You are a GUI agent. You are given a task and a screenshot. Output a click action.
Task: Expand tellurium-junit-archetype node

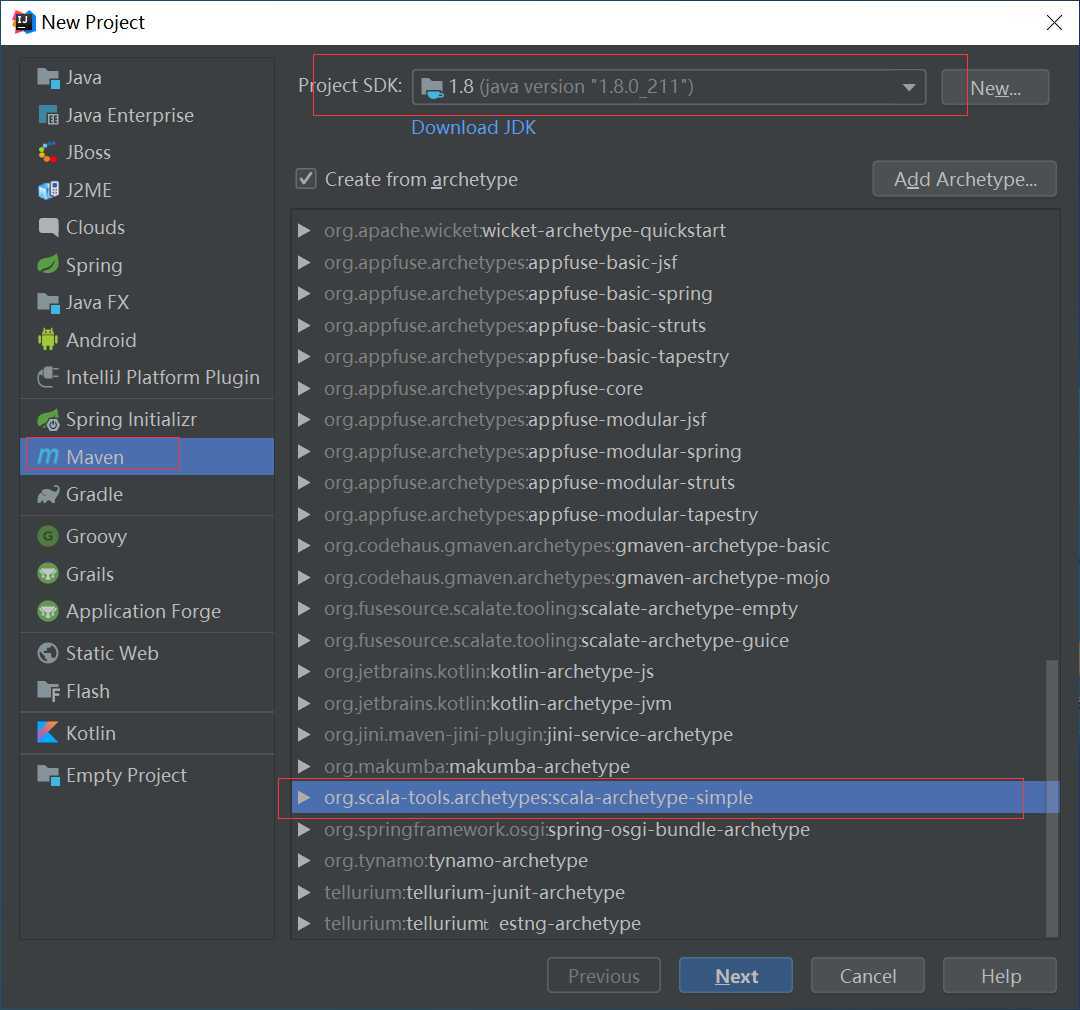pyautogui.click(x=304, y=892)
